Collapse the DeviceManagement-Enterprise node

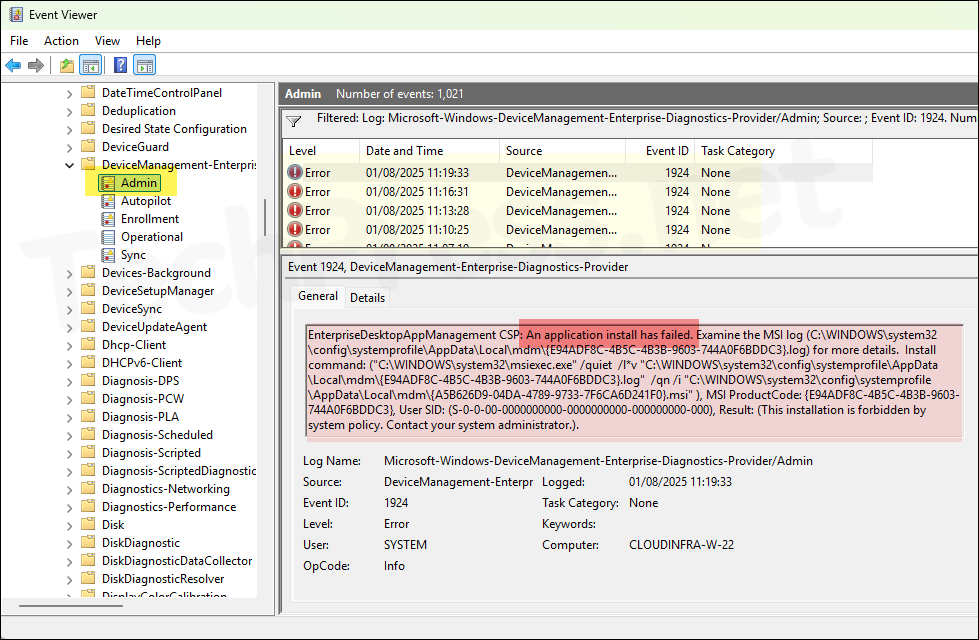(x=69, y=165)
